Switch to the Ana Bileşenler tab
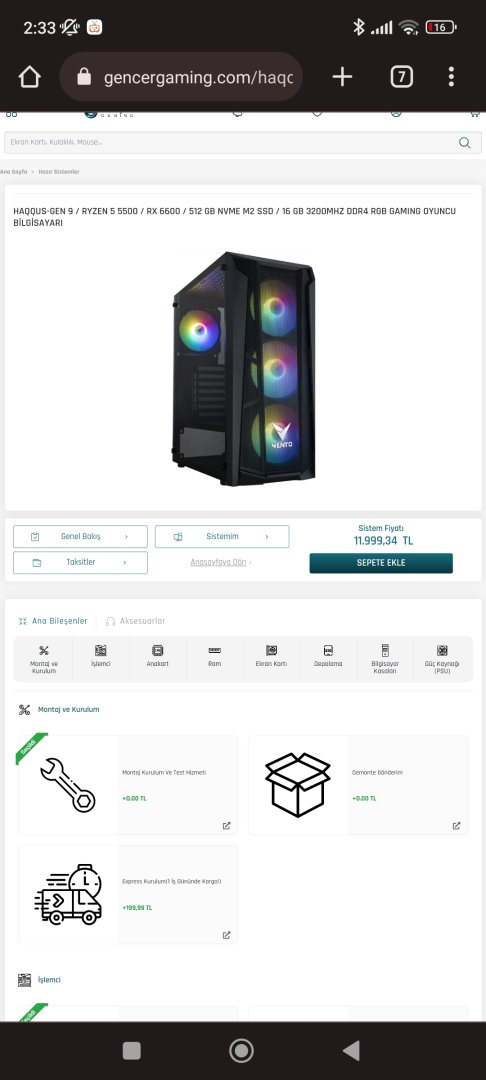The image size is (486, 1080). pyautogui.click(x=53, y=621)
